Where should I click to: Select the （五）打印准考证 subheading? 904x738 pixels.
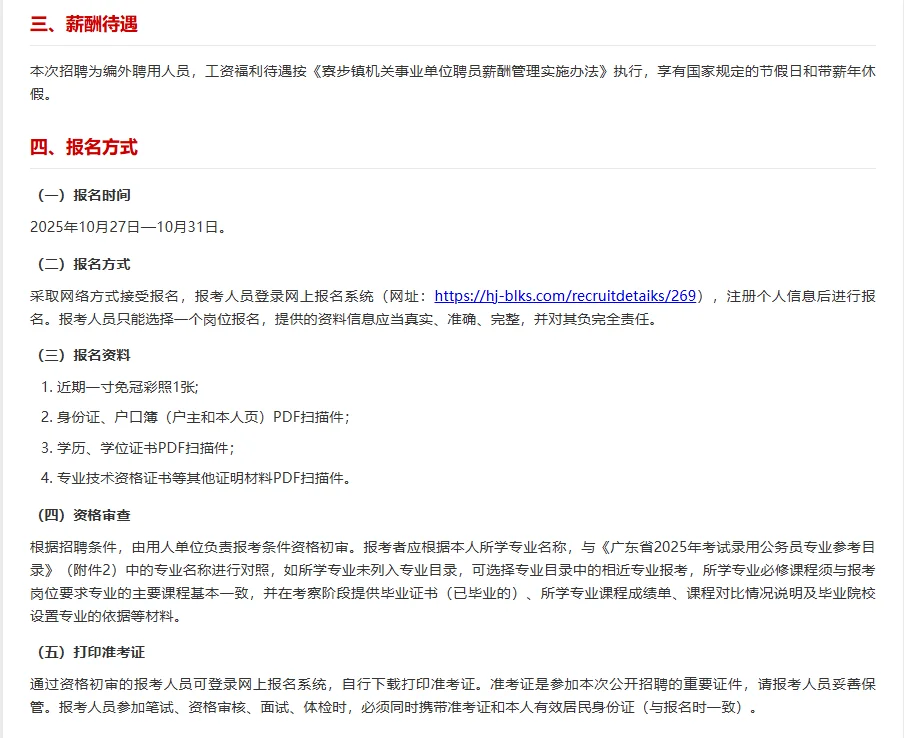[91, 652]
